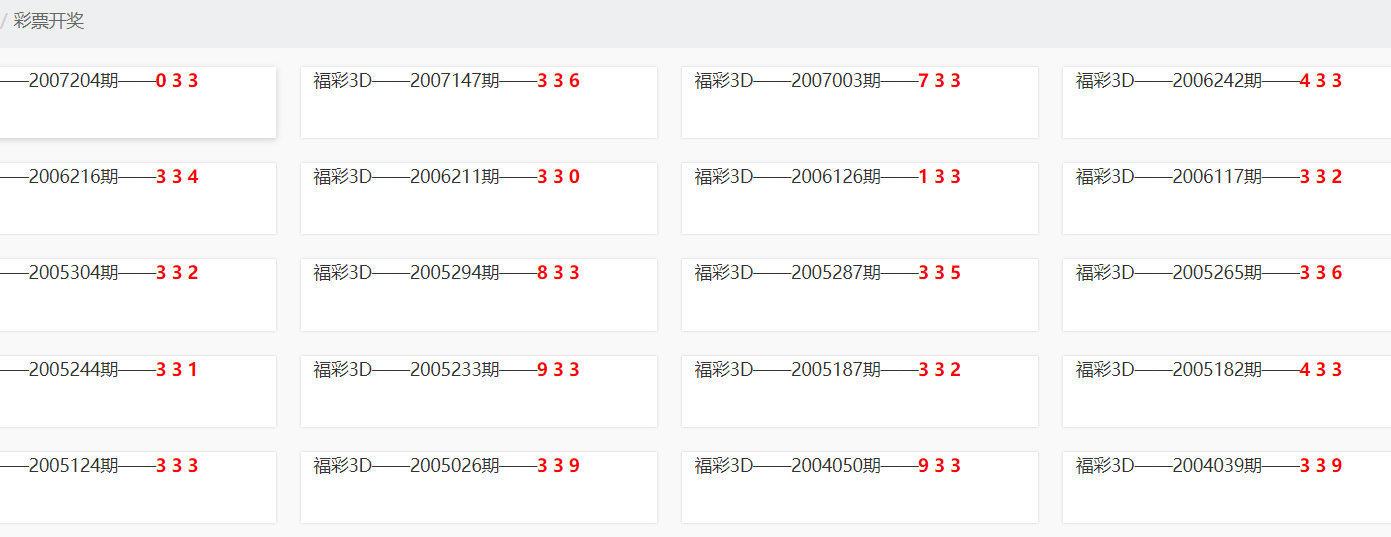Image resolution: width=1391 pixels, height=537 pixels.
Task: Click winning numbers 3 3 6 of 2007147期
Action: [x=559, y=81]
